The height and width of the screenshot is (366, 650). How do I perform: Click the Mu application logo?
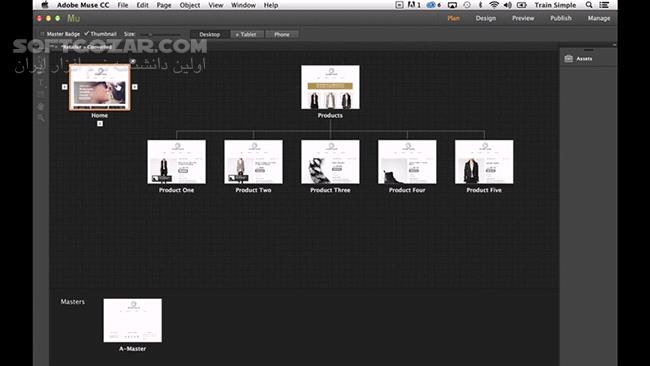click(x=73, y=18)
